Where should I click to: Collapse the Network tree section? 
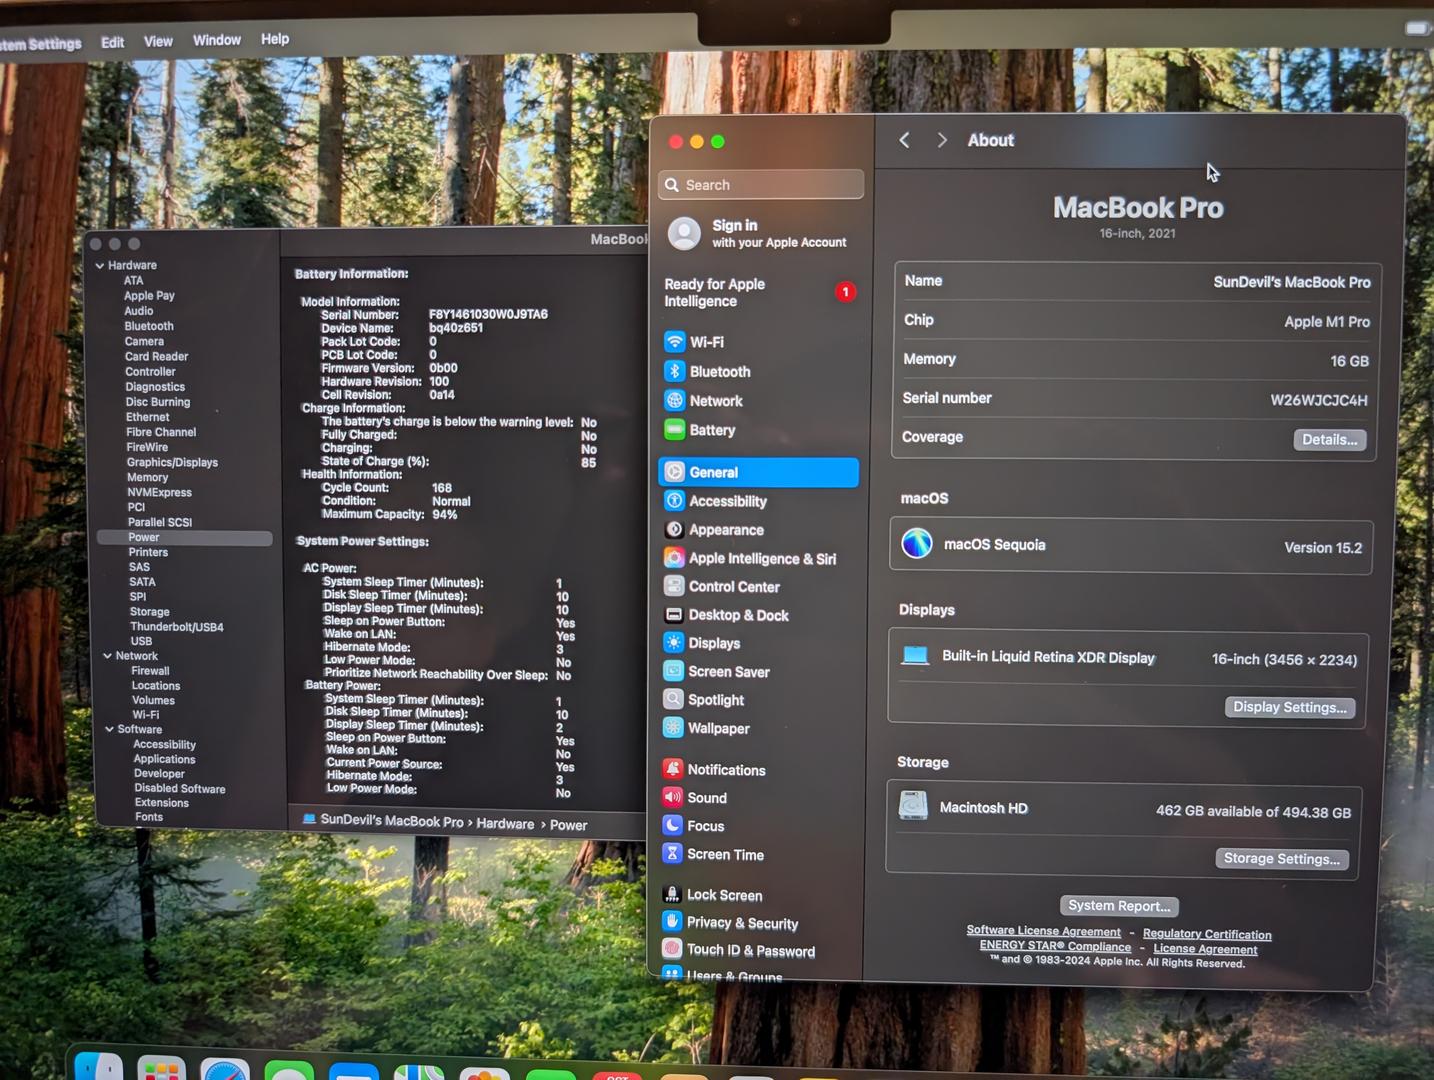point(108,656)
